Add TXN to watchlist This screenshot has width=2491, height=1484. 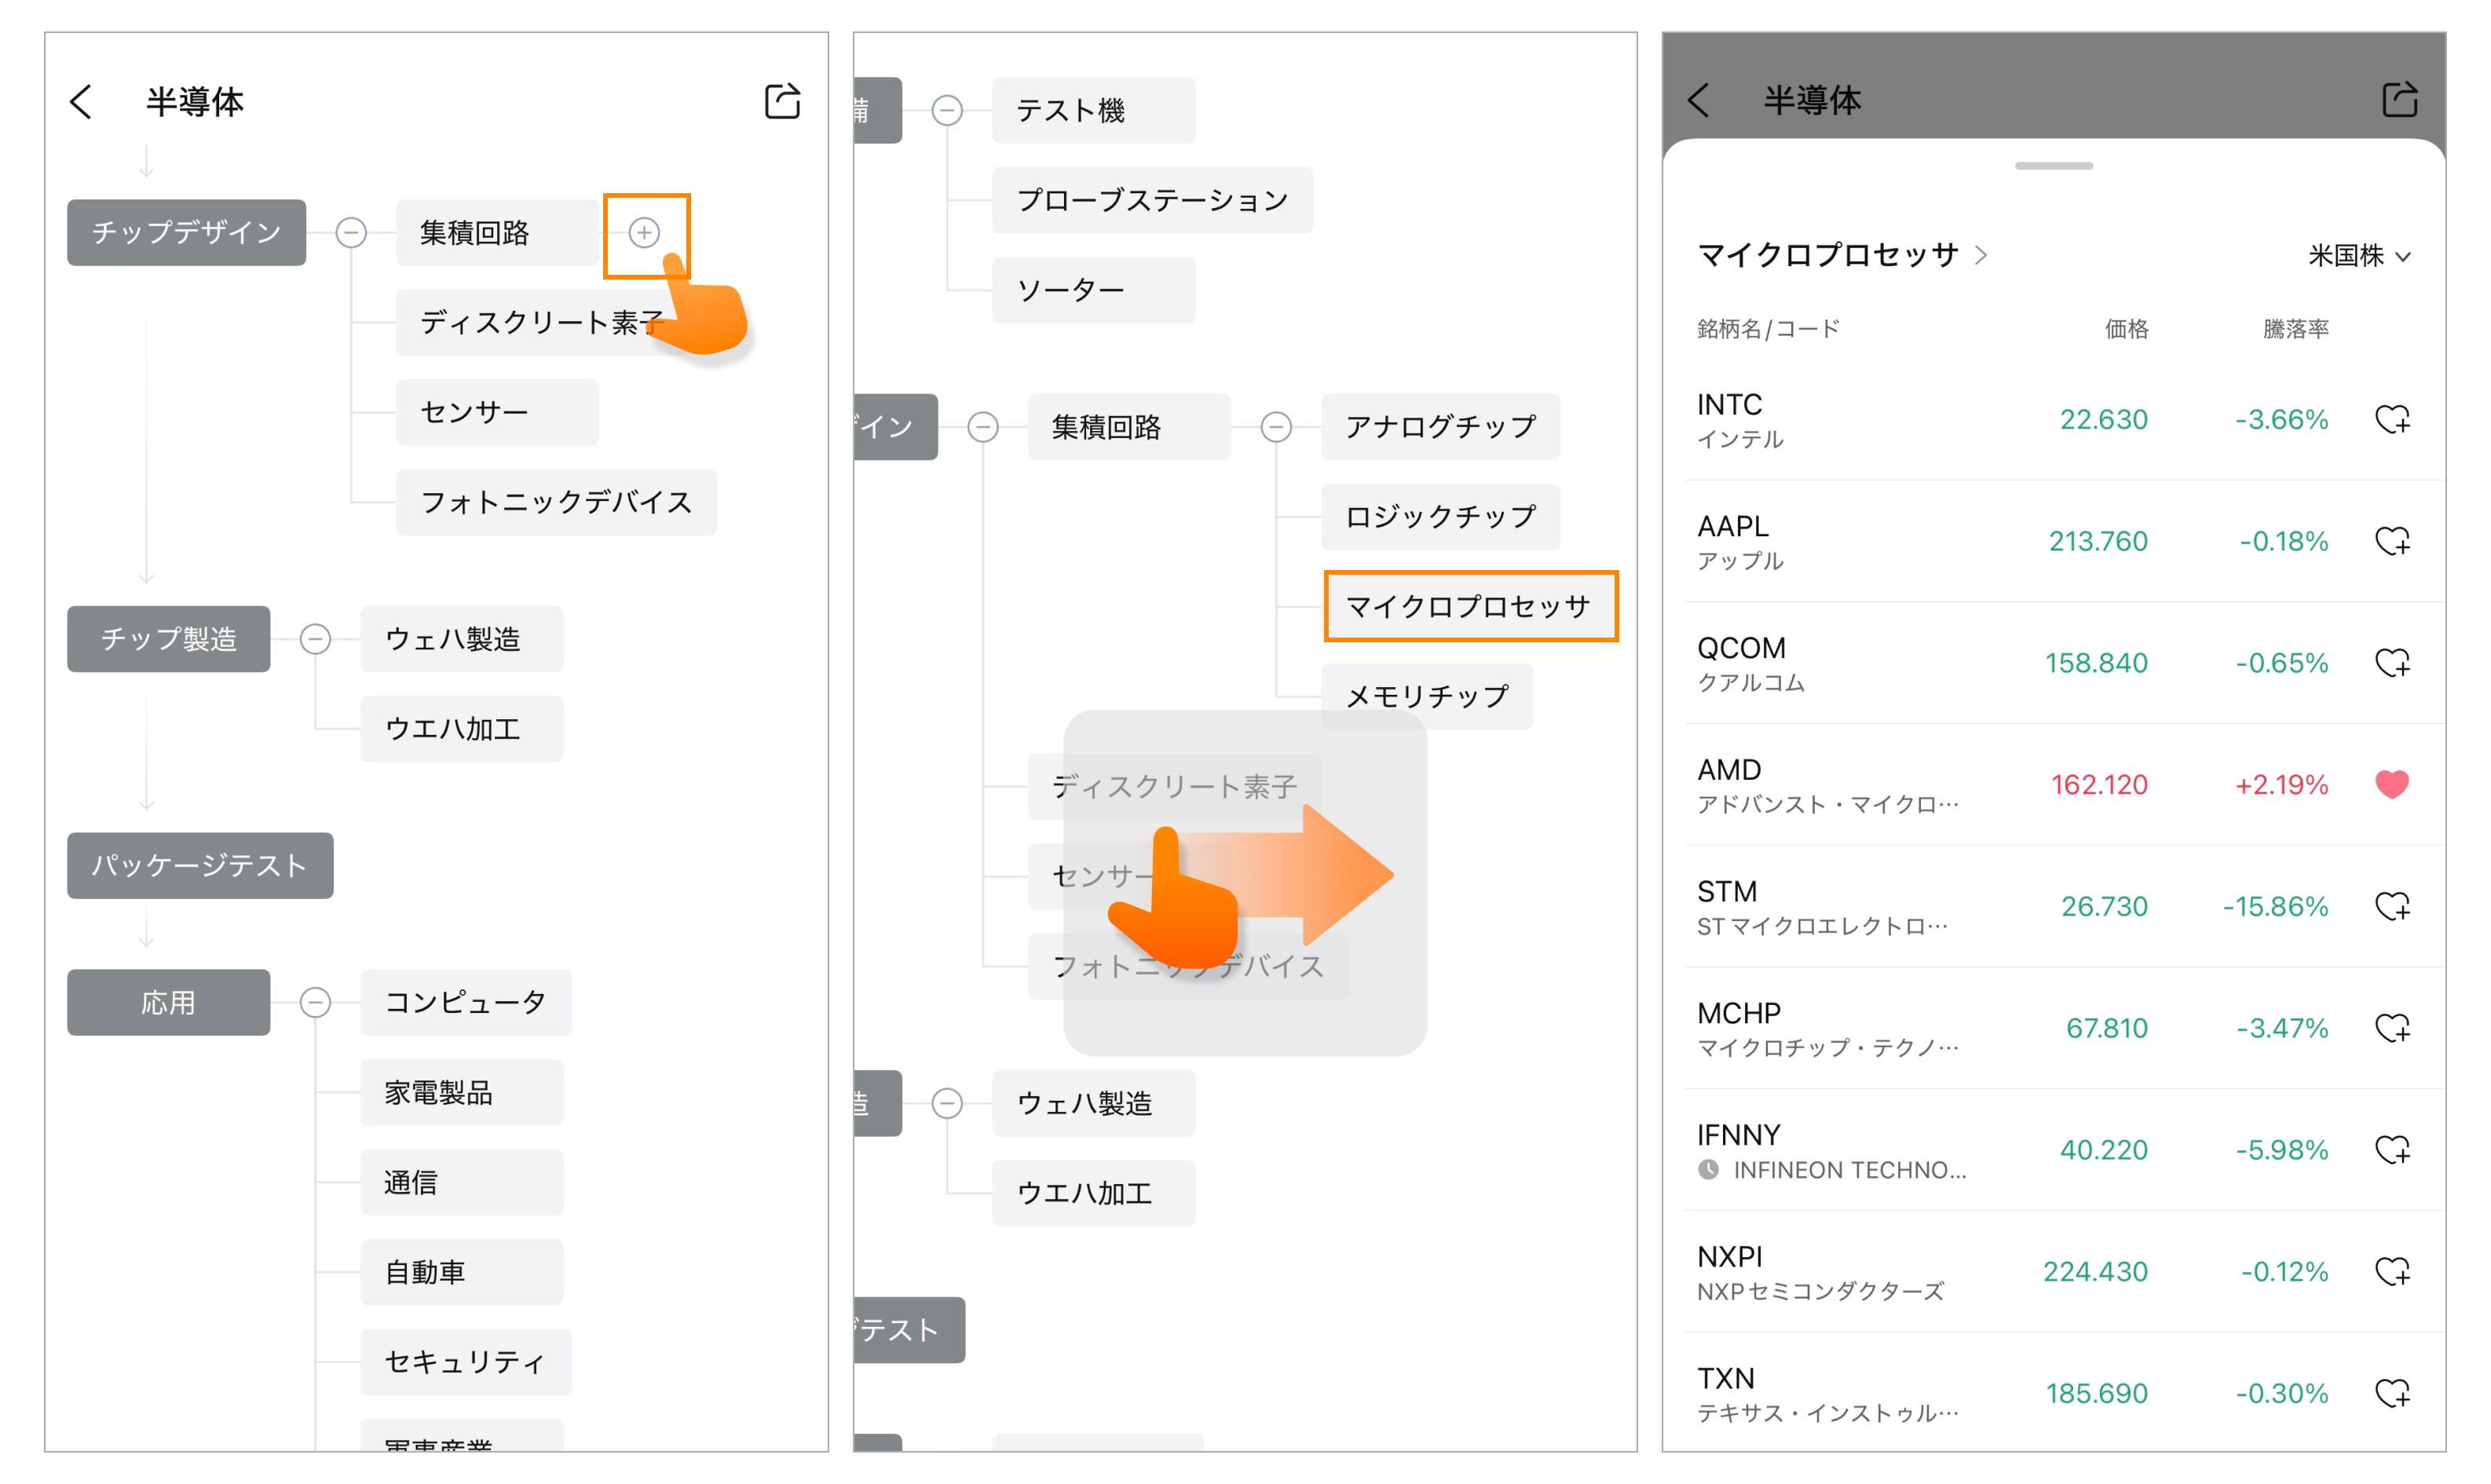[x=2392, y=1394]
